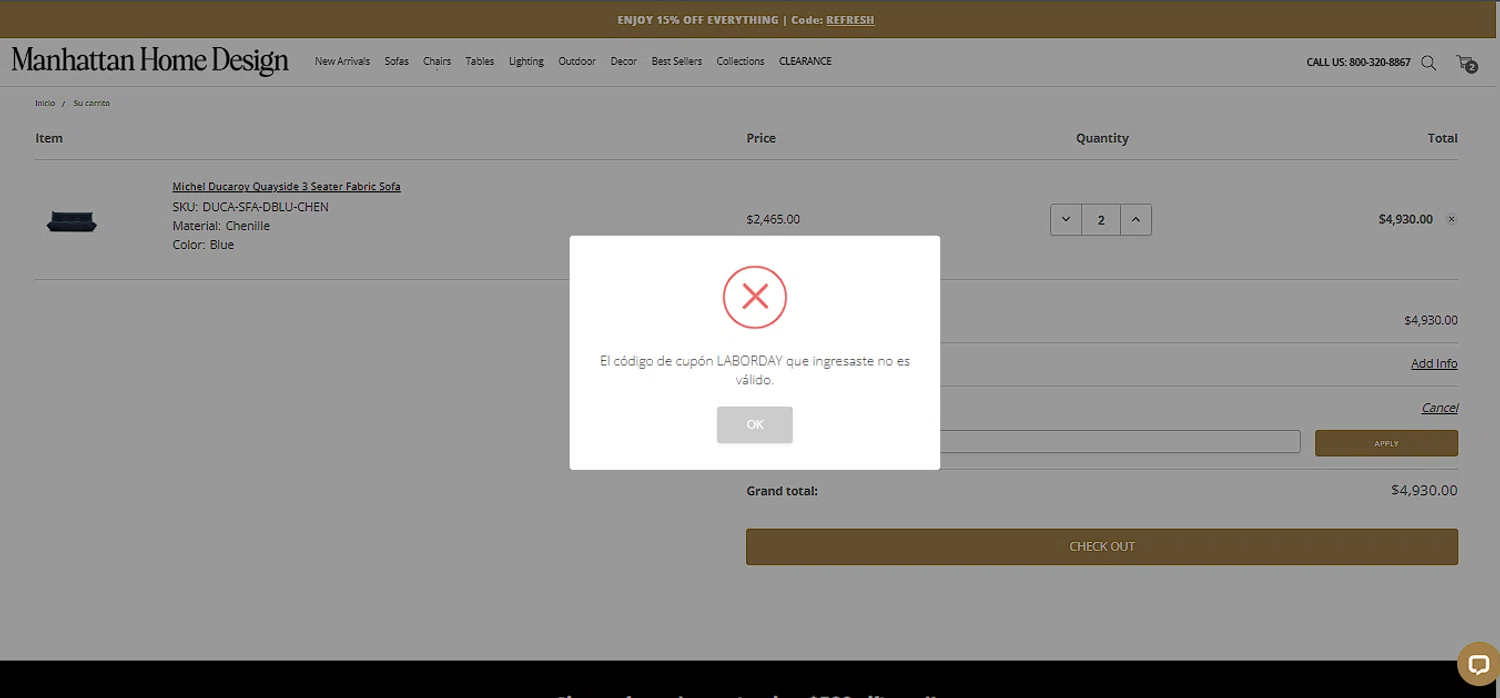The image size is (1500, 698).
Task: Click the Inicio breadcrumb
Action: point(45,103)
